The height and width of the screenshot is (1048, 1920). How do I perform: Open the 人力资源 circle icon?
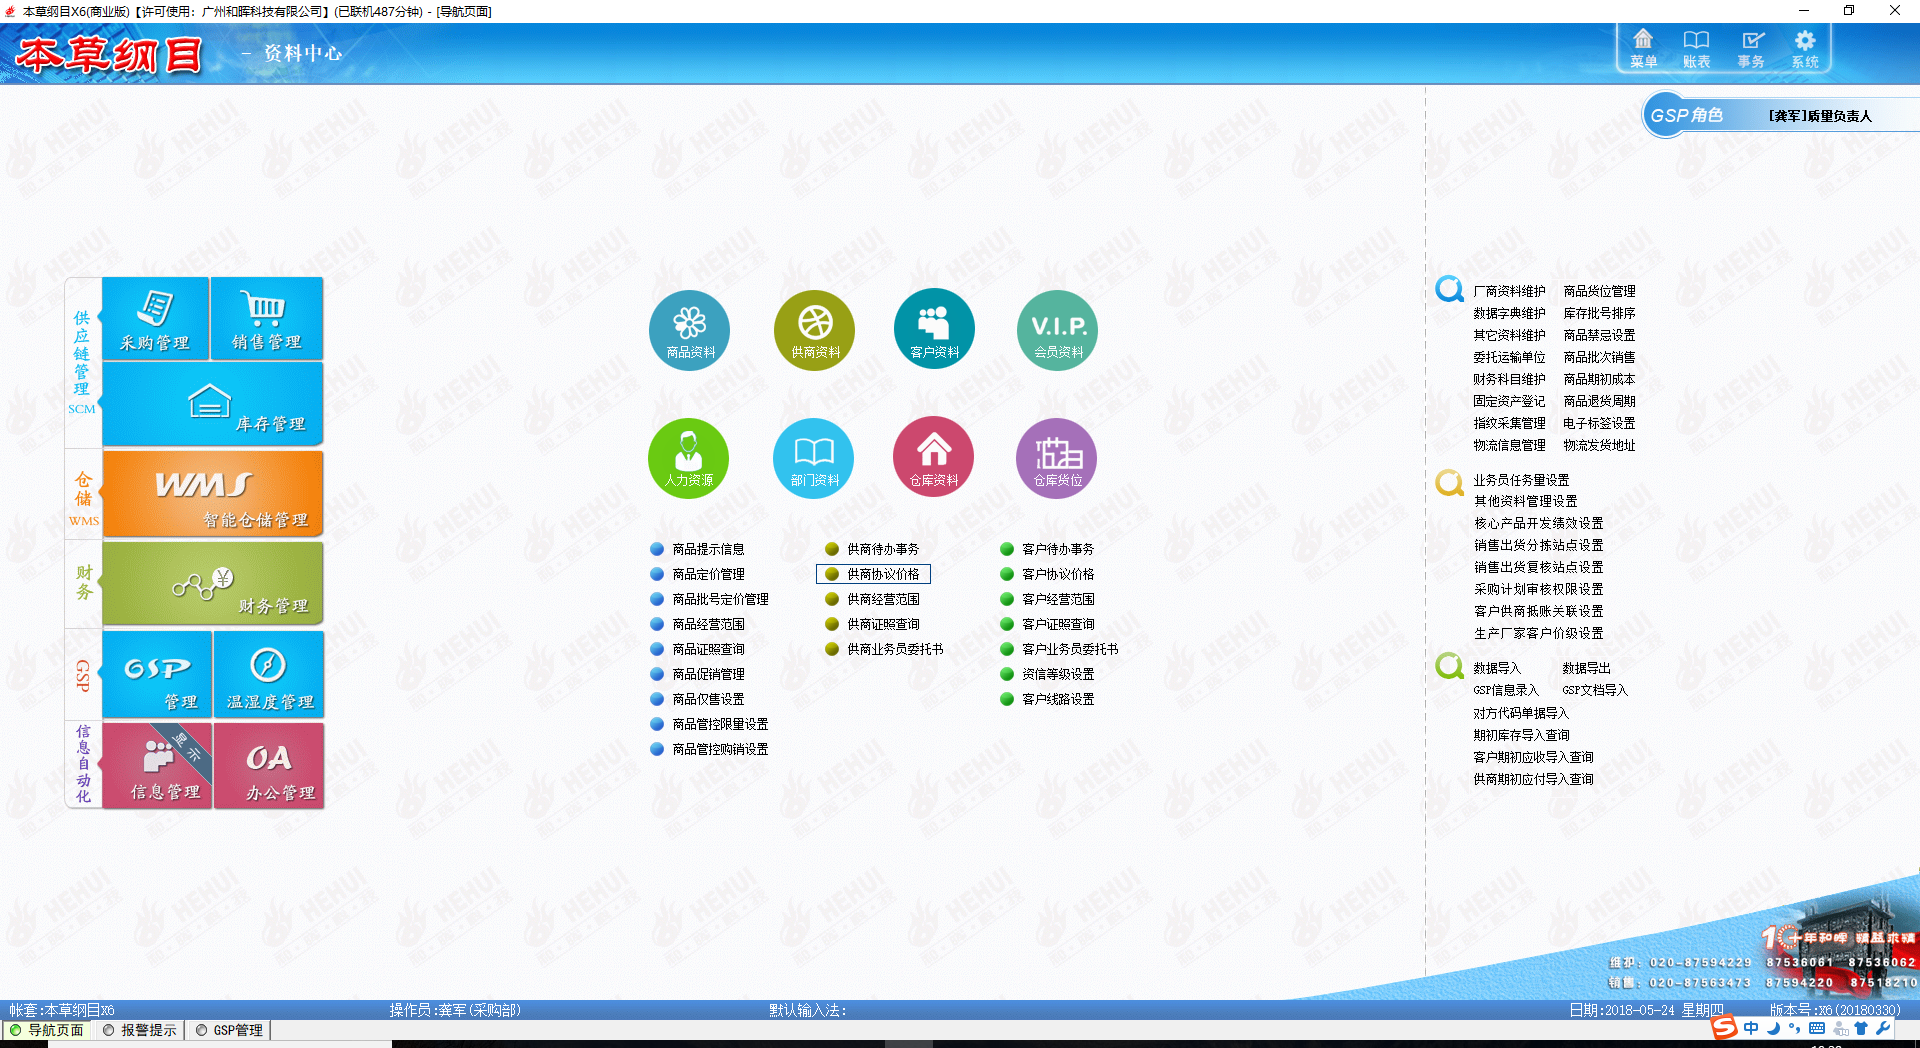pyautogui.click(x=689, y=458)
